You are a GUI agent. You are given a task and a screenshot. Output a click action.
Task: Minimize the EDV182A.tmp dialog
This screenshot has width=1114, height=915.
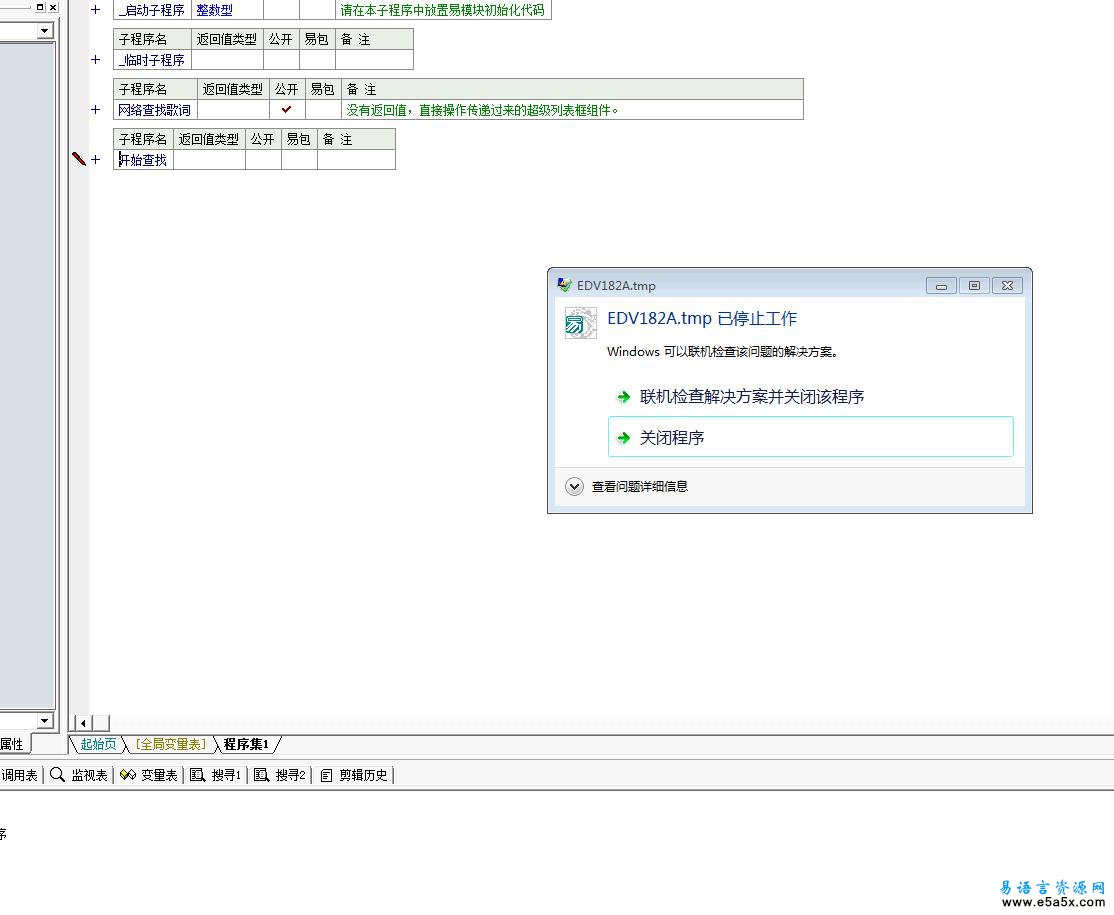941,286
